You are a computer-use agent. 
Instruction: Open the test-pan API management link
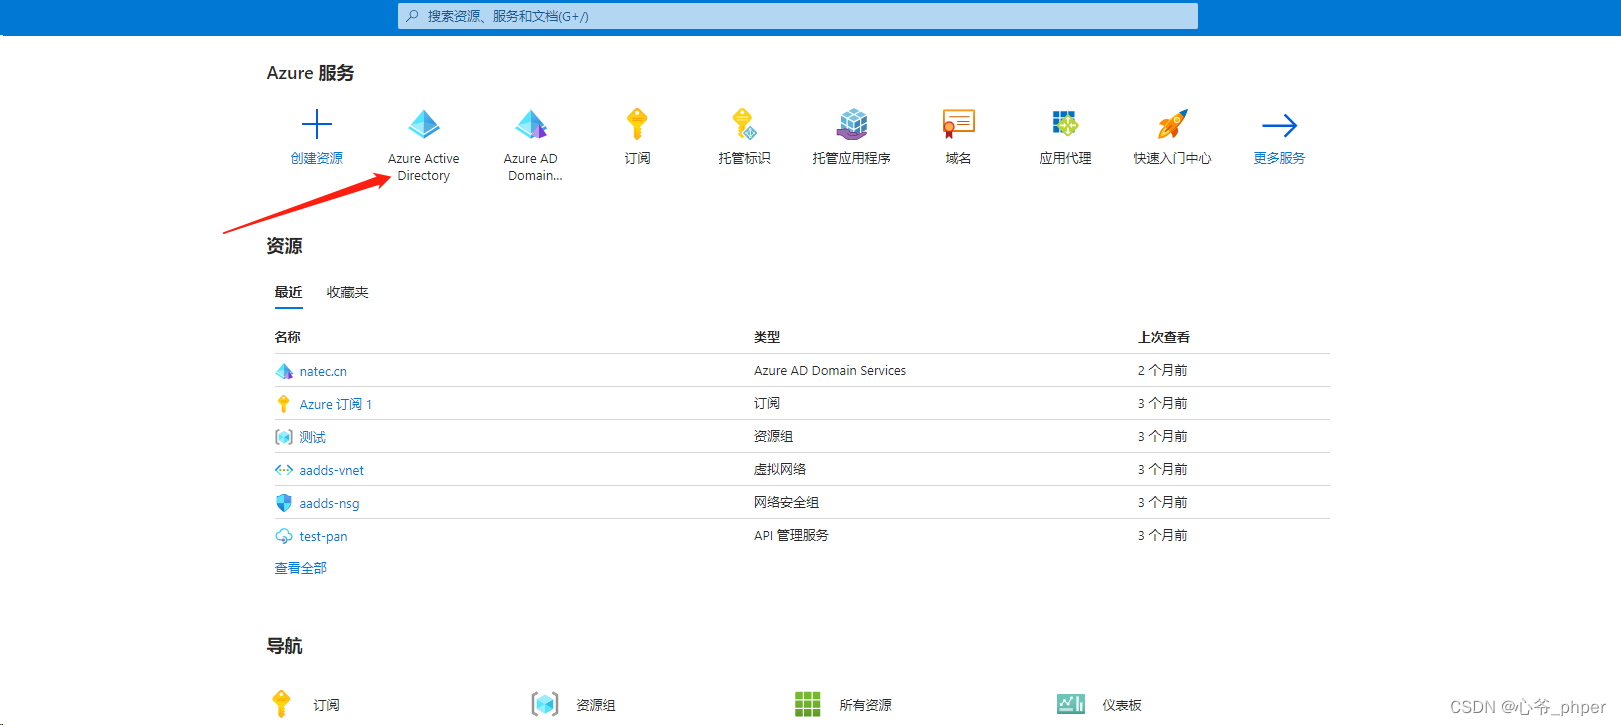323,536
